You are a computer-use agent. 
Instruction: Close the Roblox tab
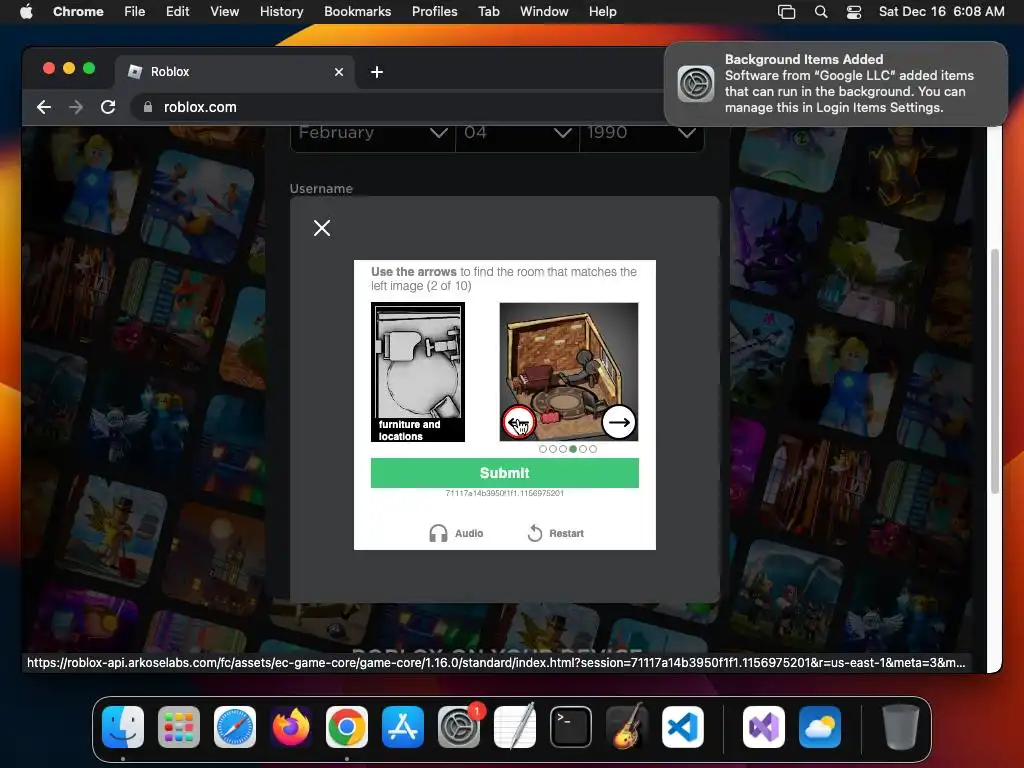pos(339,72)
